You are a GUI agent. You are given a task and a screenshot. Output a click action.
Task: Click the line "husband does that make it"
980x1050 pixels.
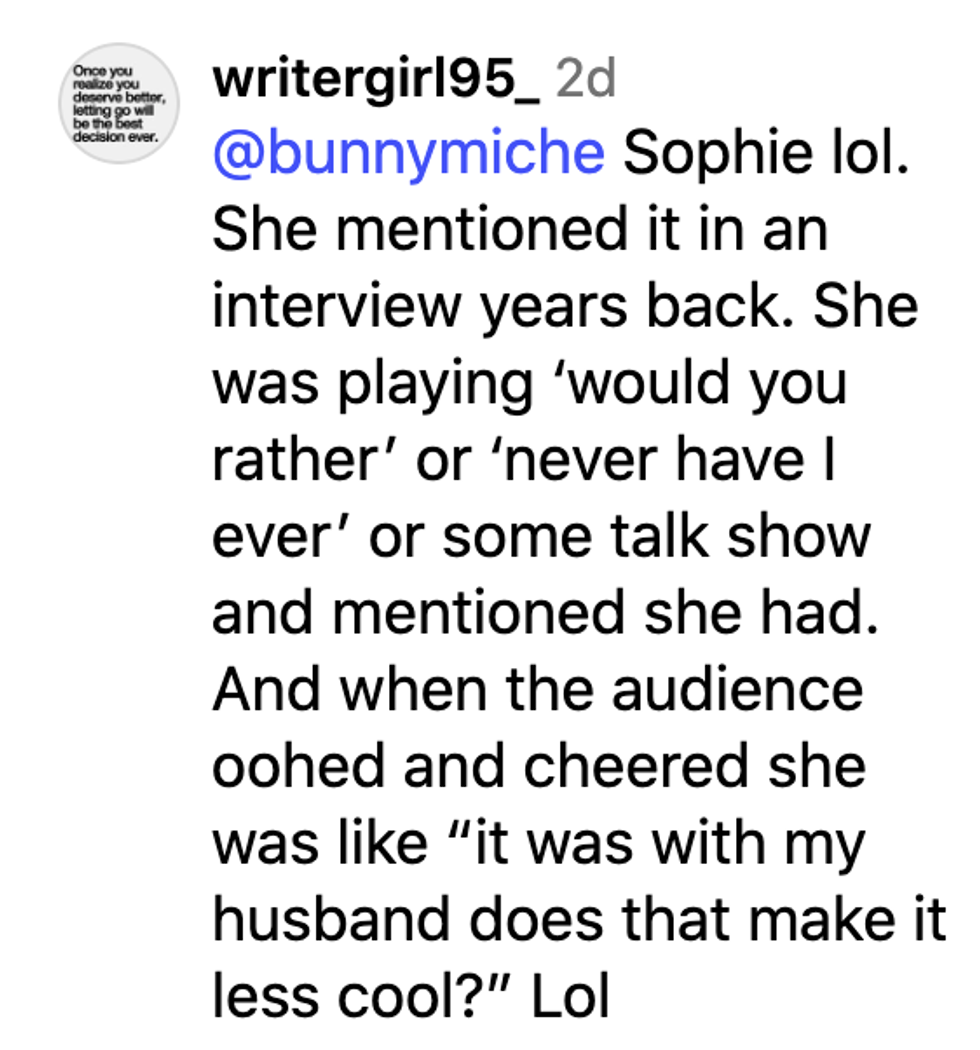(x=578, y=917)
